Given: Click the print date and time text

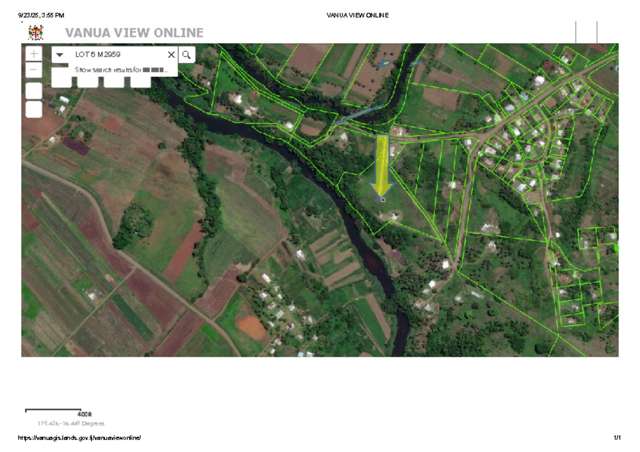Looking at the screenshot, I should coord(41,15).
